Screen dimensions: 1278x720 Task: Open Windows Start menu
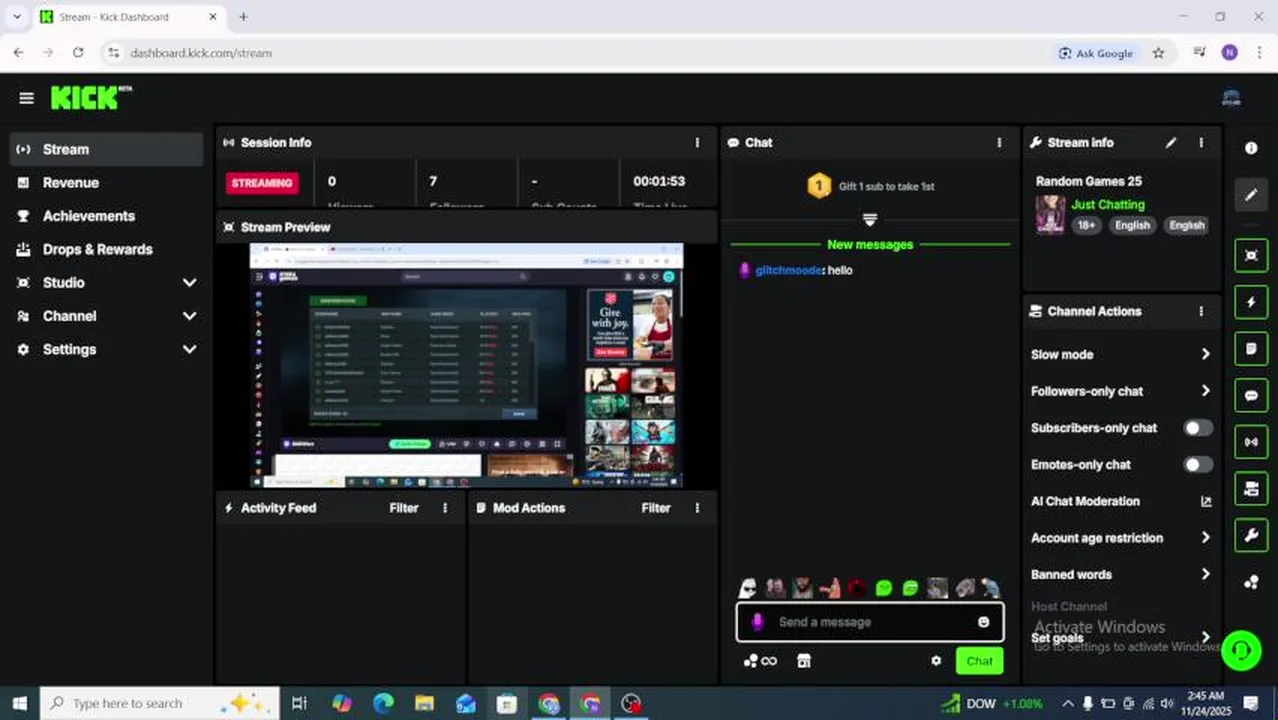(x=19, y=703)
